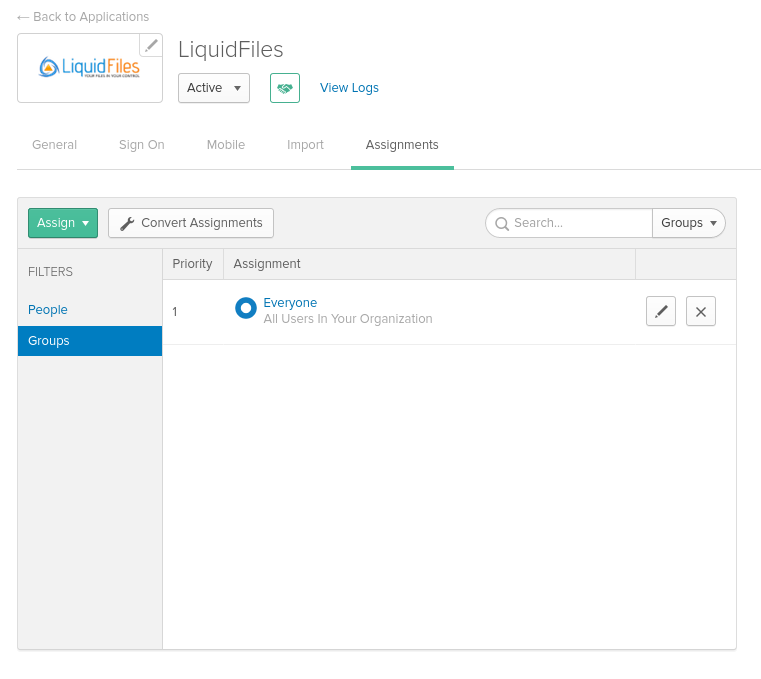
Task: Remove the Everyone assignment with X
Action: point(700,311)
